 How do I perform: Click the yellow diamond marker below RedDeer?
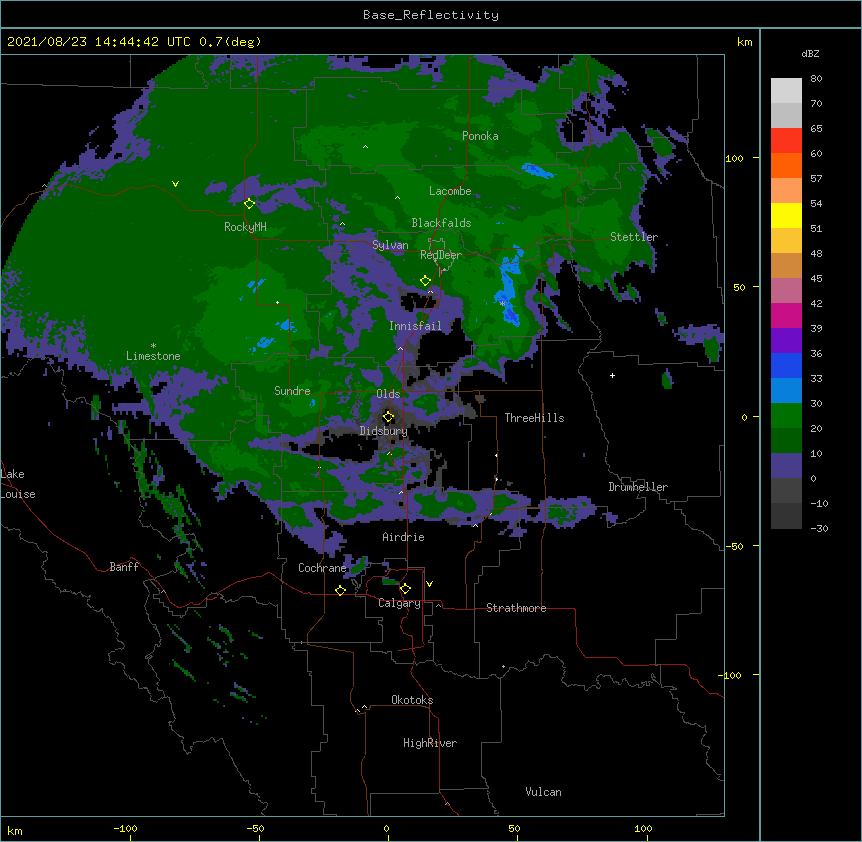click(425, 281)
